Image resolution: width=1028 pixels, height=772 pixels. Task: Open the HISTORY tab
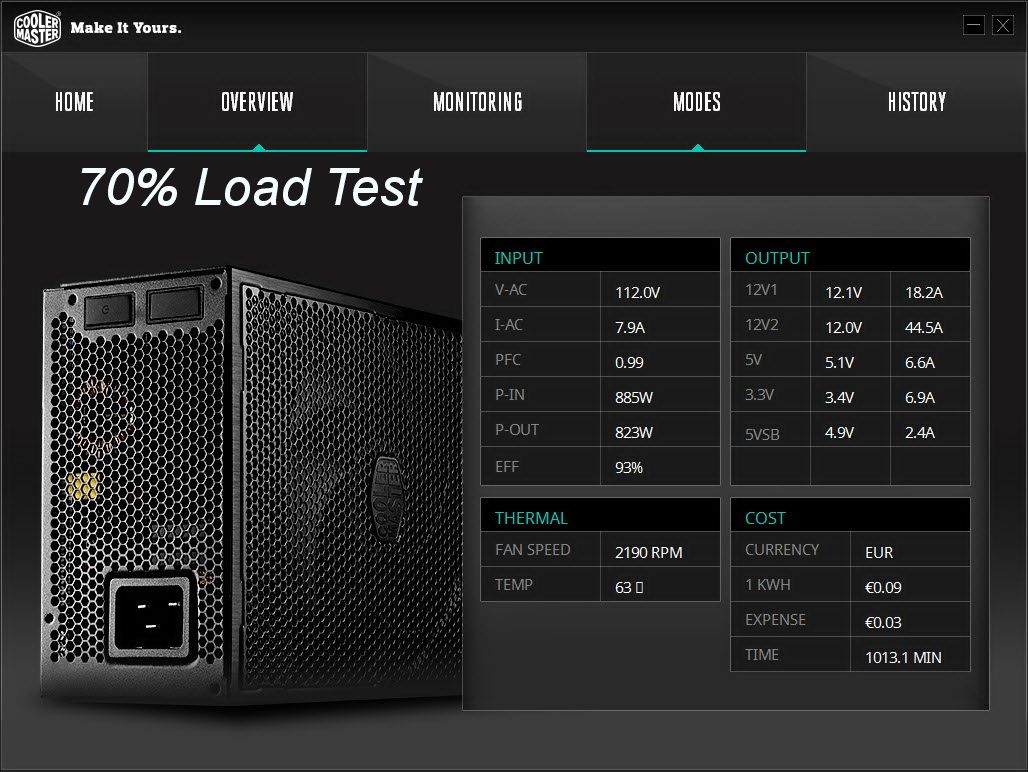pos(917,102)
